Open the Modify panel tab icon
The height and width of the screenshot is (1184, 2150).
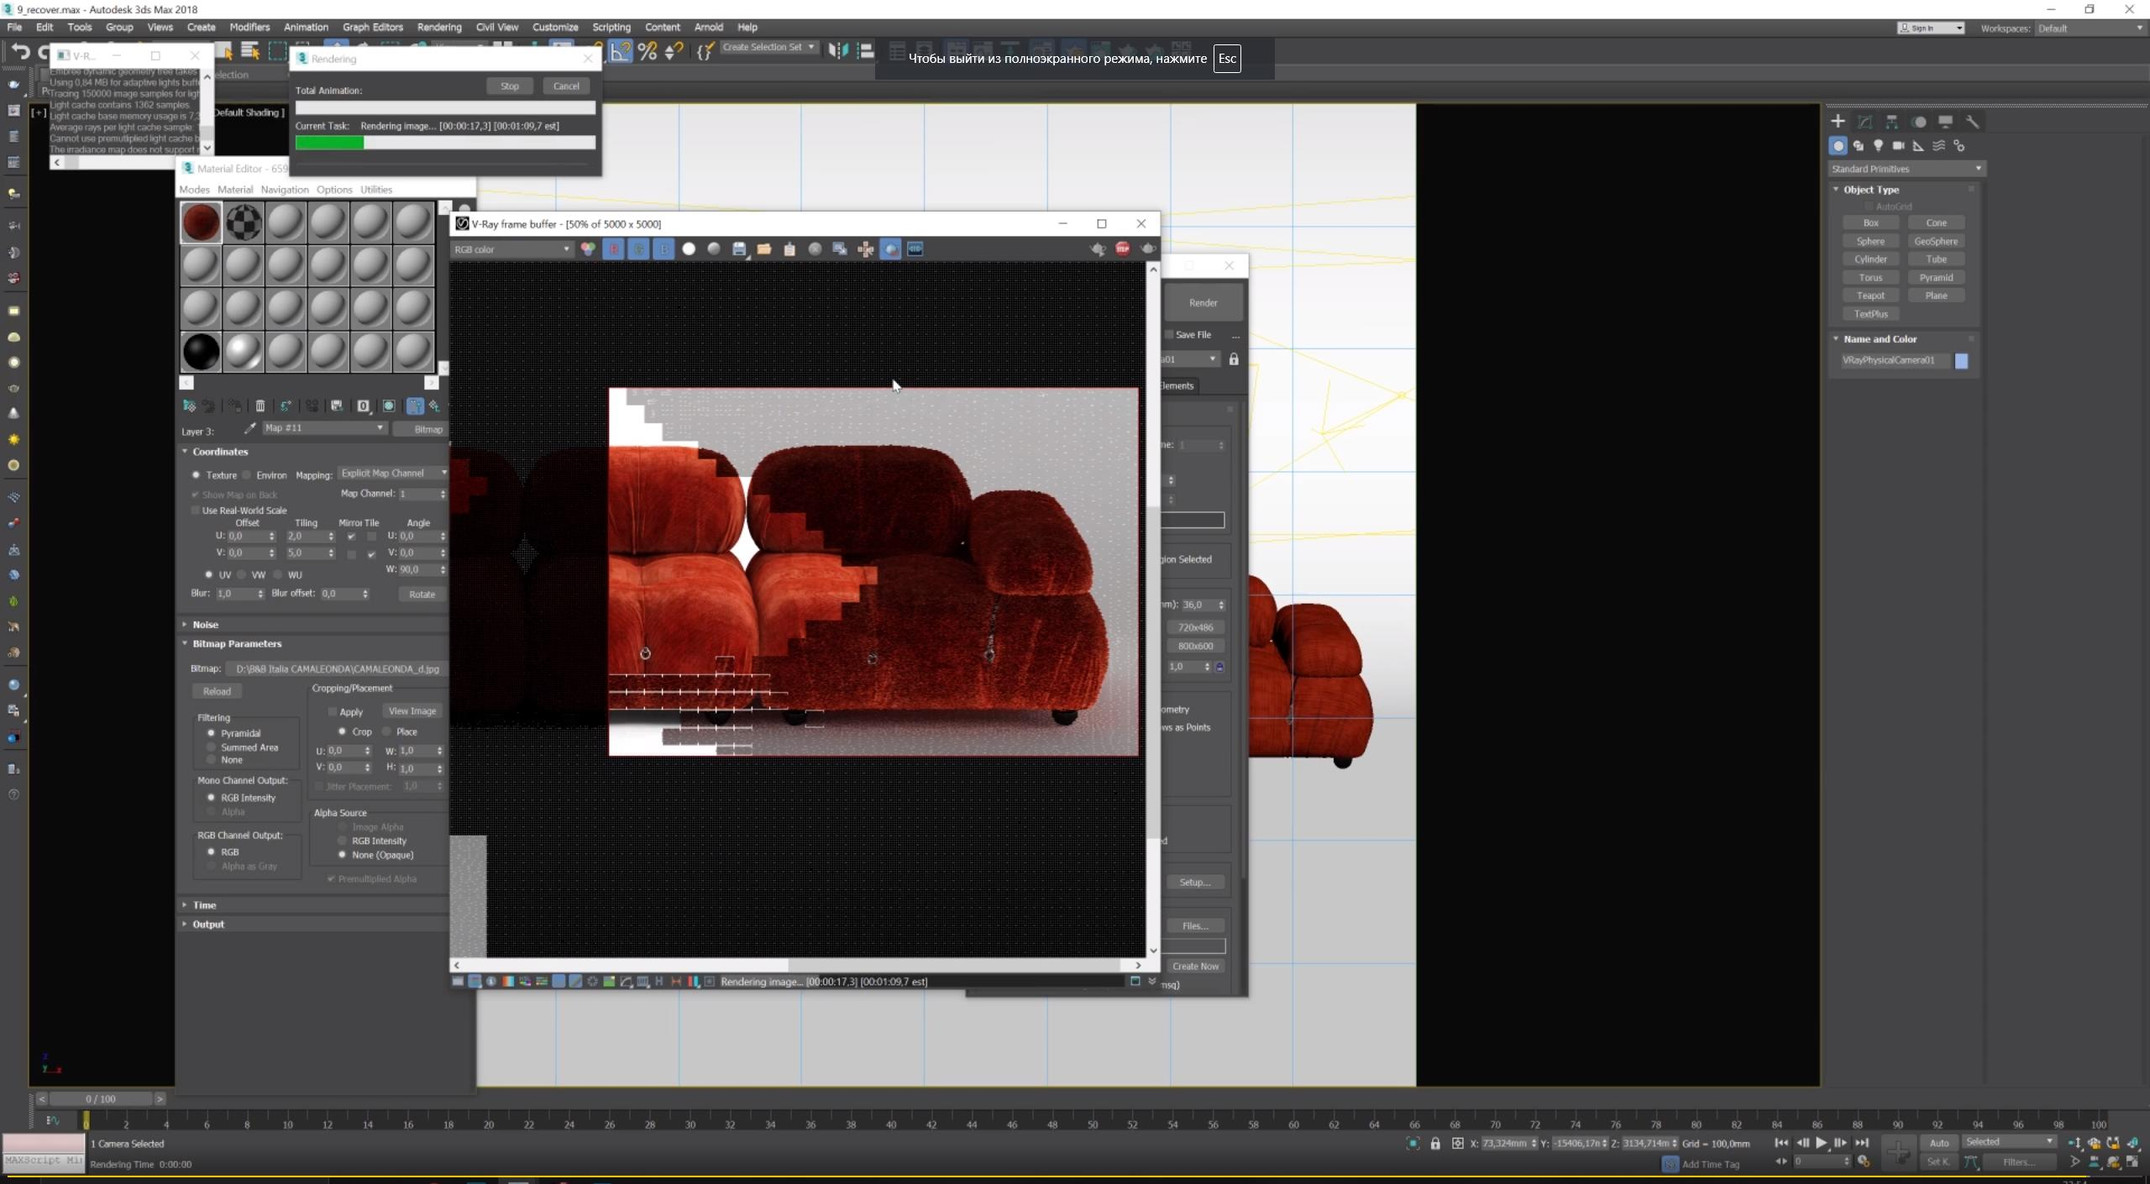pos(1865,122)
